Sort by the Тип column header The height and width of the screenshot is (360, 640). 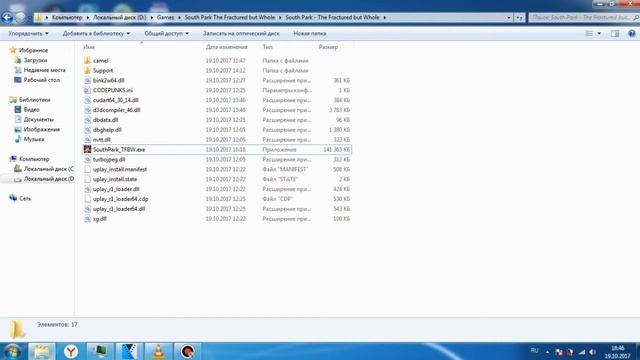tap(267, 47)
